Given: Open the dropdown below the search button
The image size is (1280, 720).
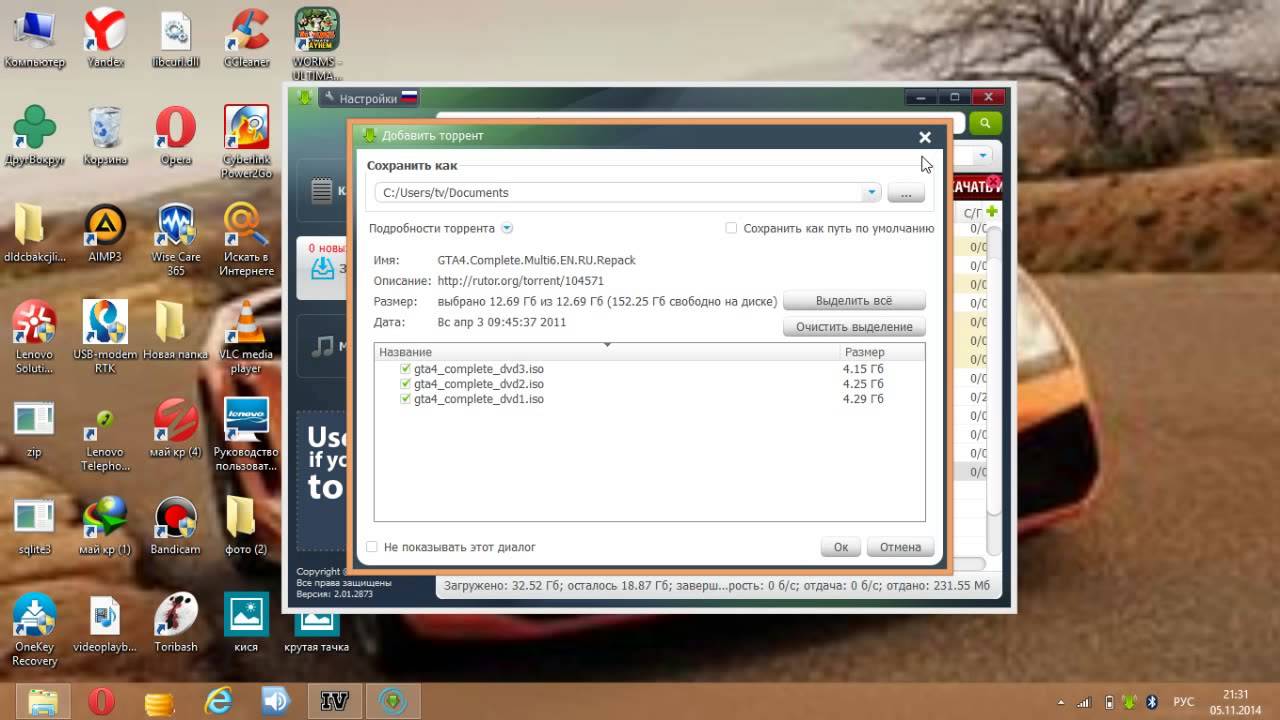Looking at the screenshot, I should click(983, 156).
